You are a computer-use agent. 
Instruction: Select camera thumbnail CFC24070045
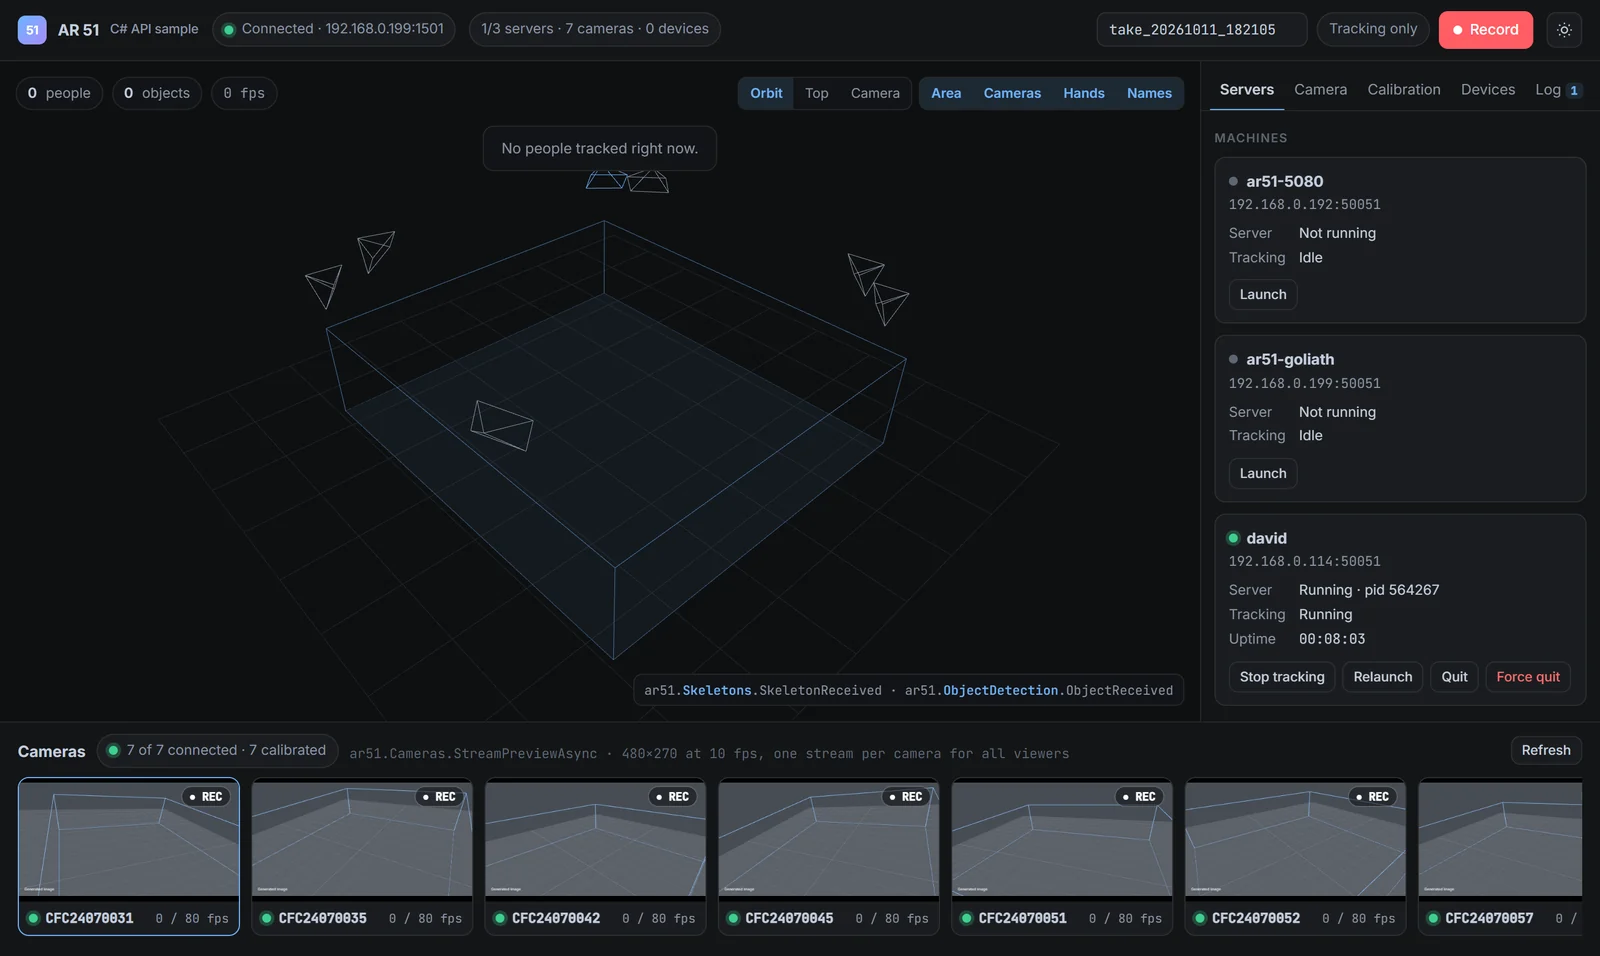click(829, 857)
